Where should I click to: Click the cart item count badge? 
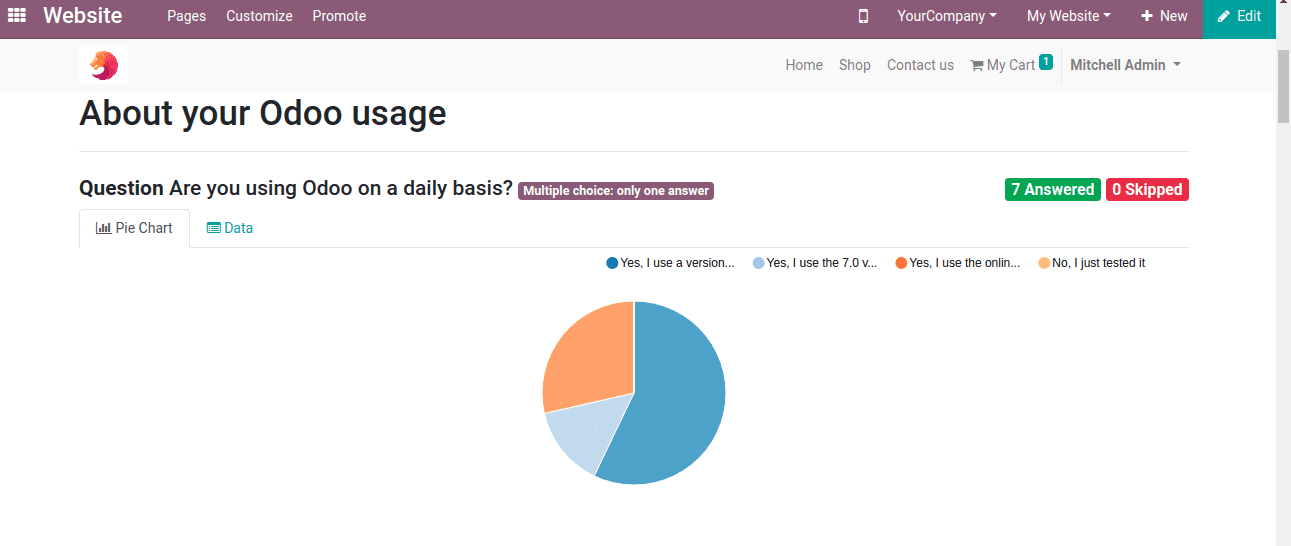coord(1046,62)
